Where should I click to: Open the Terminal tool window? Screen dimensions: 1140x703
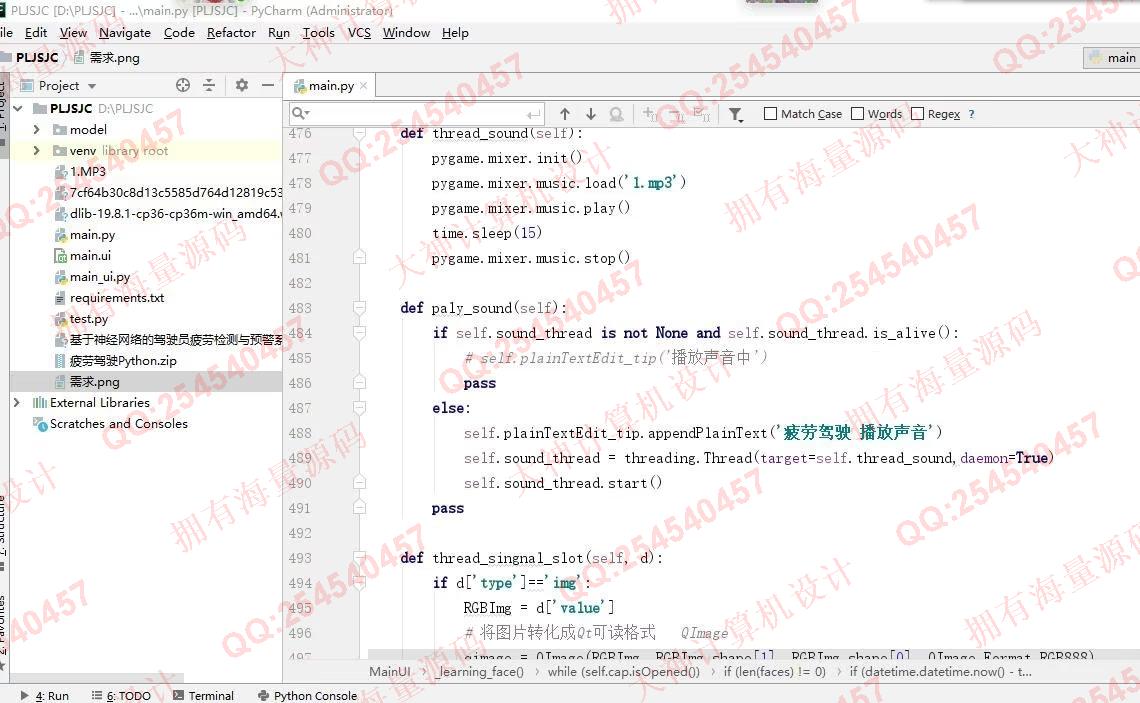click(x=210, y=695)
